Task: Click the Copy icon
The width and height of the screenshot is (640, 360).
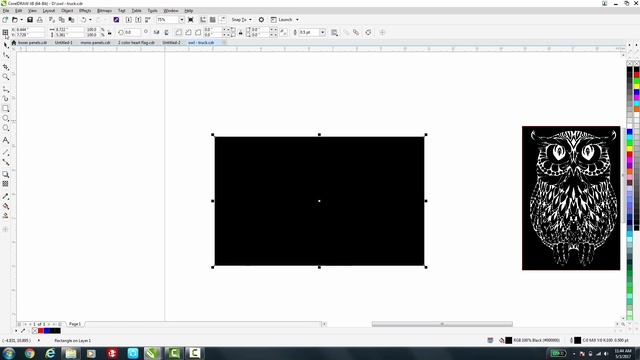Action: pyautogui.click(x=62, y=20)
